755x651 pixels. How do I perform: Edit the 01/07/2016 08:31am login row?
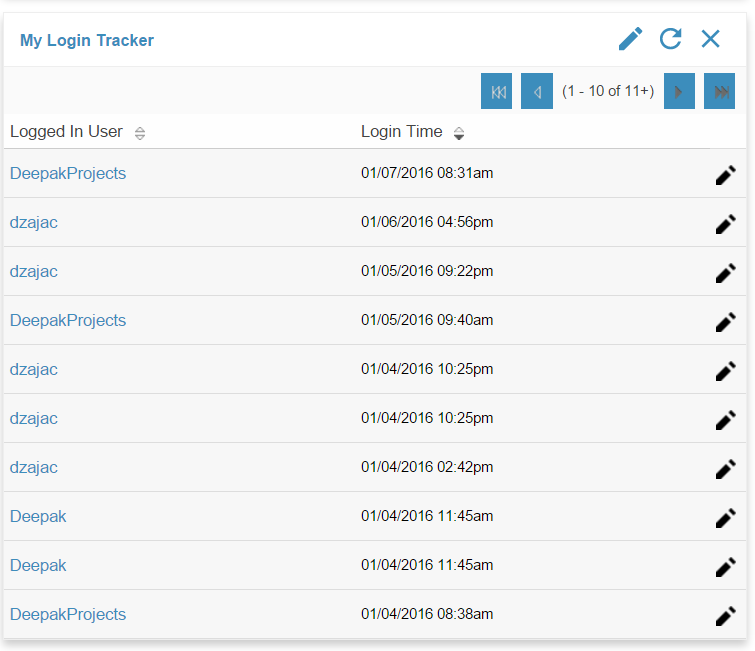point(726,175)
